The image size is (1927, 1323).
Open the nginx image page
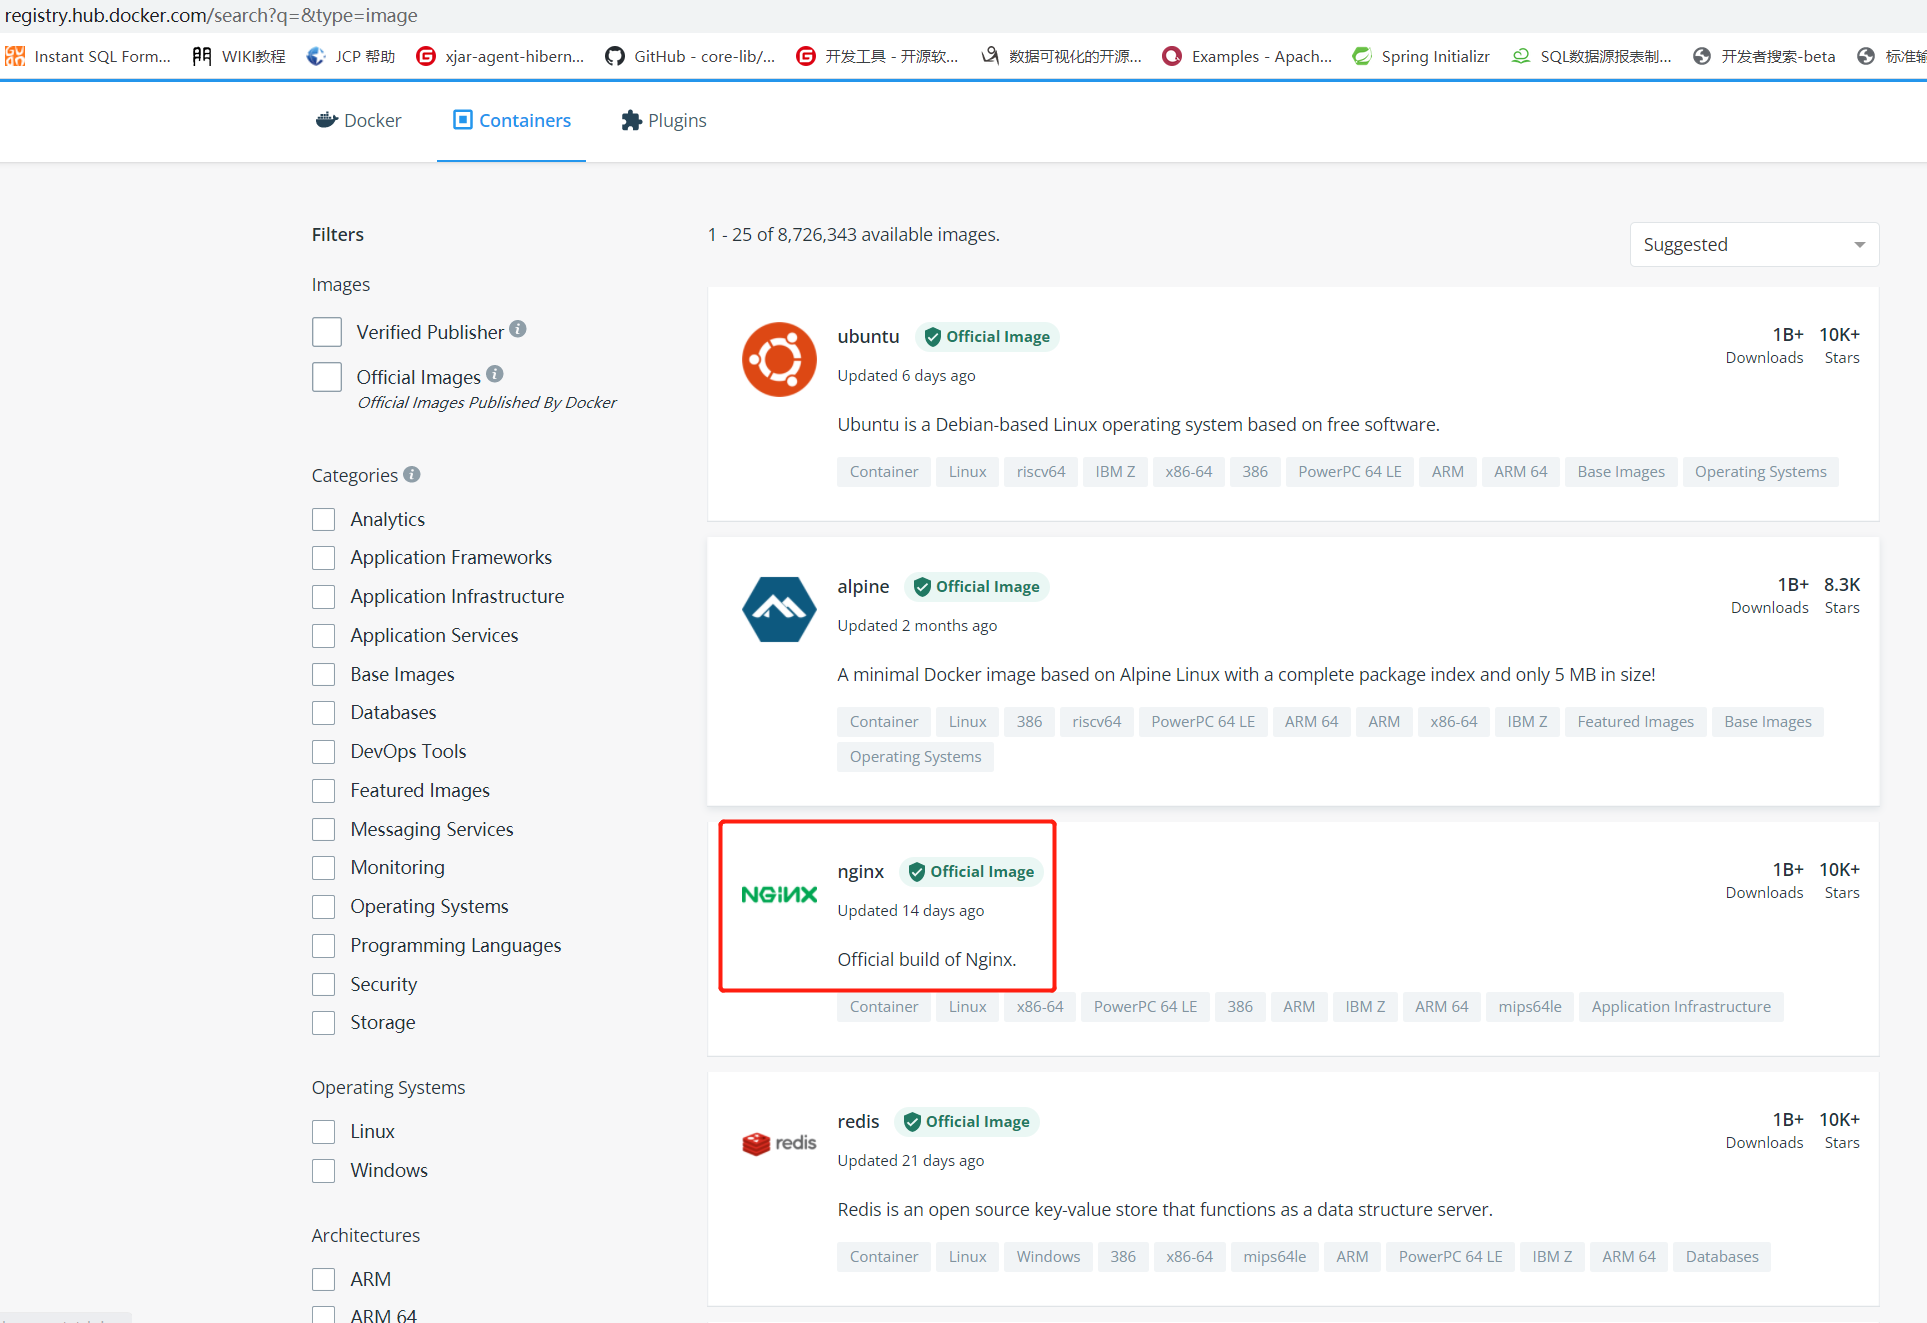pos(860,871)
